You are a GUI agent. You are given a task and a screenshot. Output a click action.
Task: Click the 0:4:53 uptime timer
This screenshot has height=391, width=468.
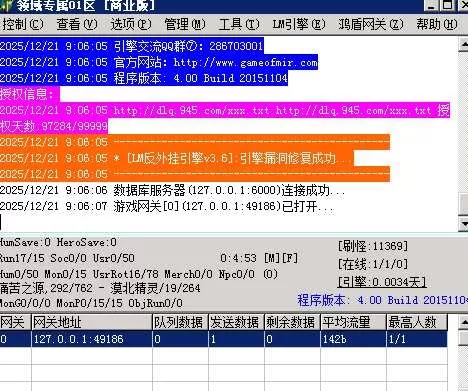[x=239, y=258]
